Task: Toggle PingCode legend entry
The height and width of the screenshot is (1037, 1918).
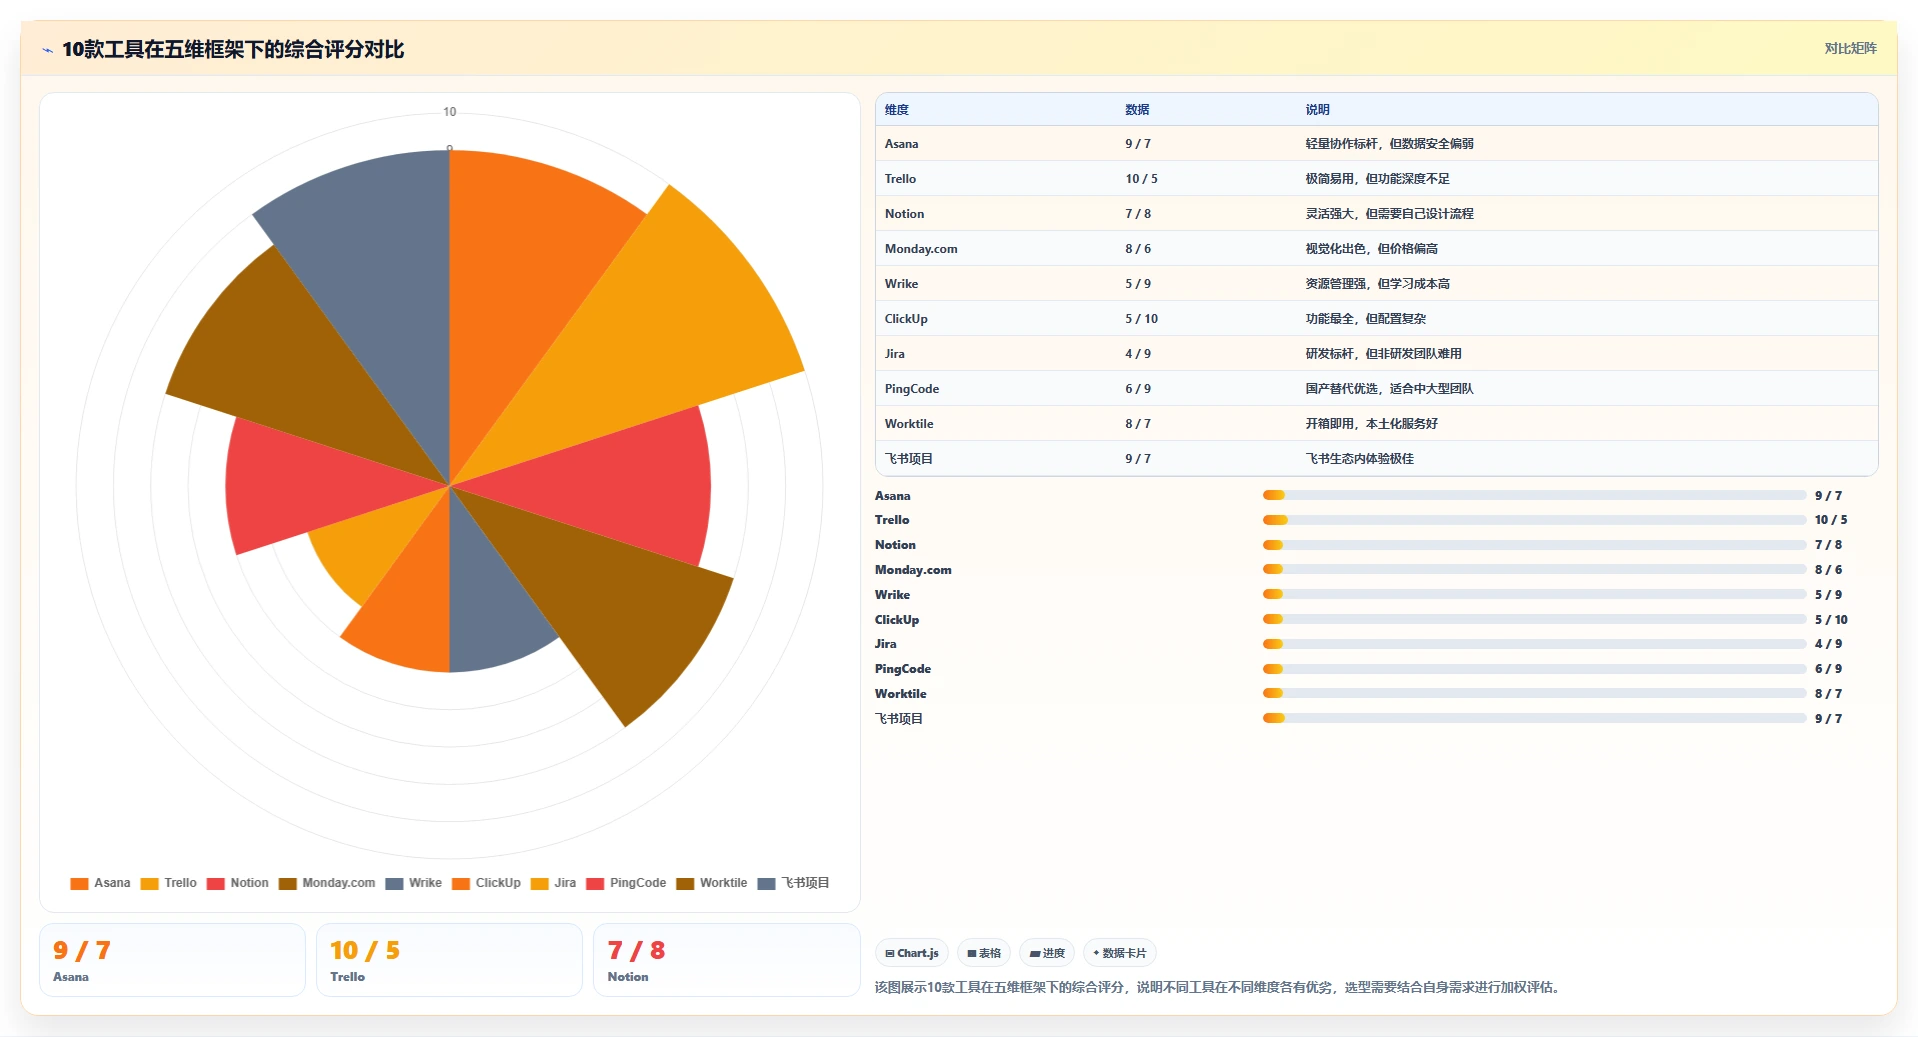Action: [626, 883]
